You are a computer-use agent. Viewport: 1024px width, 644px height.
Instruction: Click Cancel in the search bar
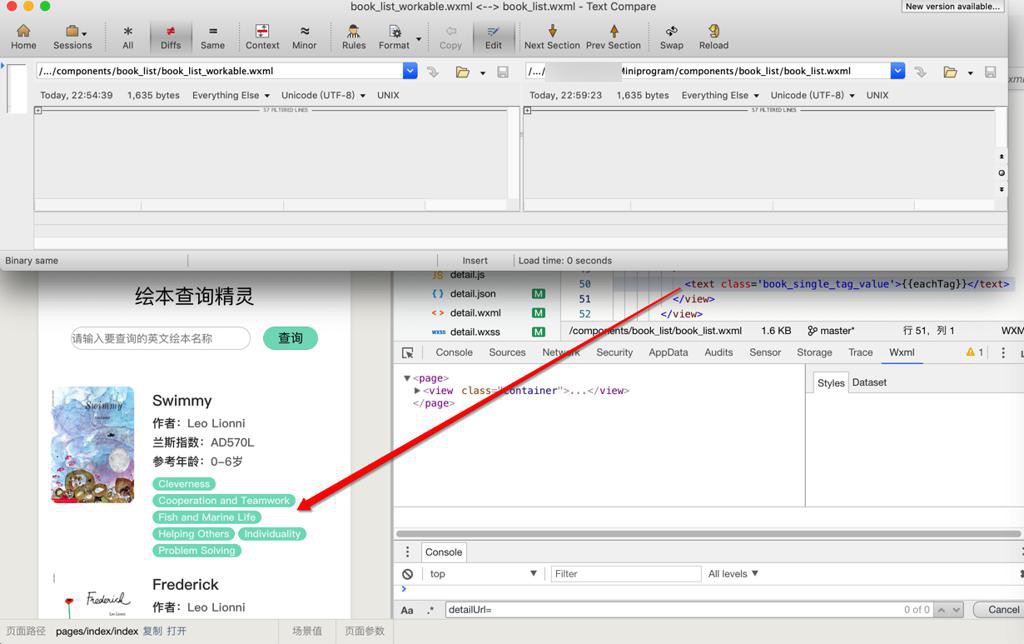pyautogui.click(x=1003, y=609)
